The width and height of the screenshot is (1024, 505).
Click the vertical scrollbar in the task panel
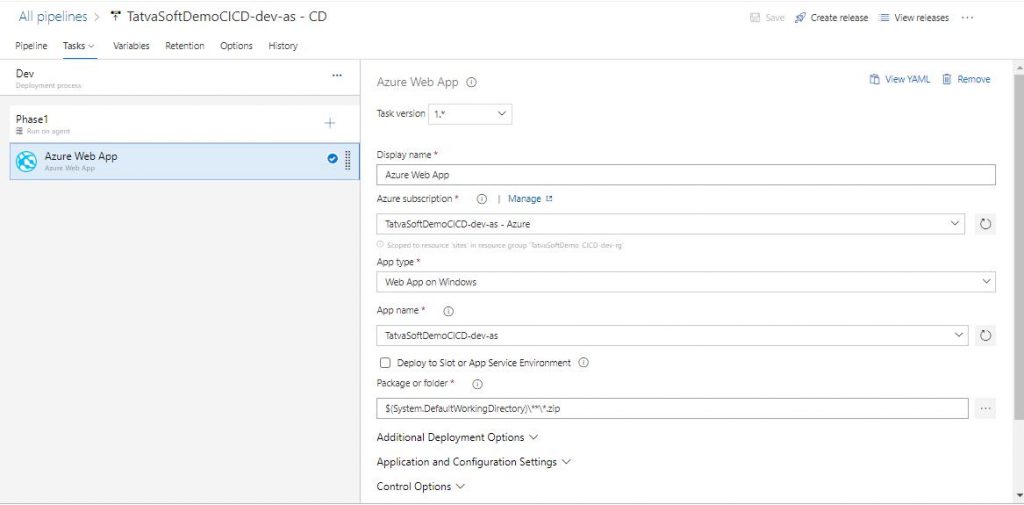point(1019,248)
